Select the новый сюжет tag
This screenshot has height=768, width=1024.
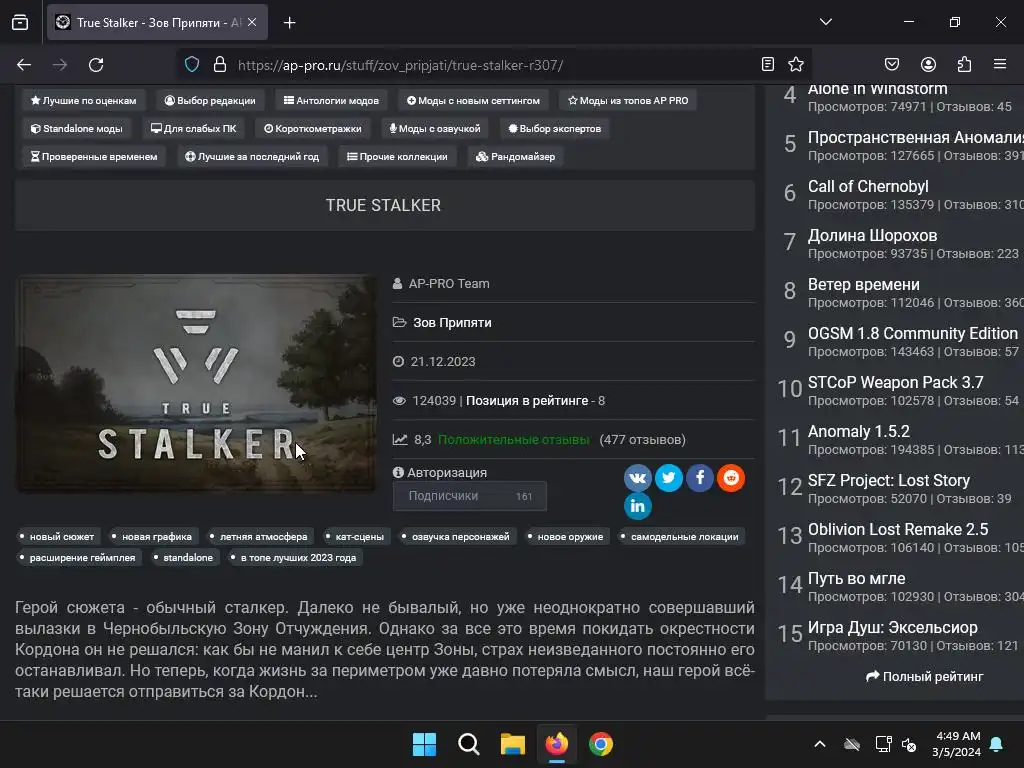point(57,537)
